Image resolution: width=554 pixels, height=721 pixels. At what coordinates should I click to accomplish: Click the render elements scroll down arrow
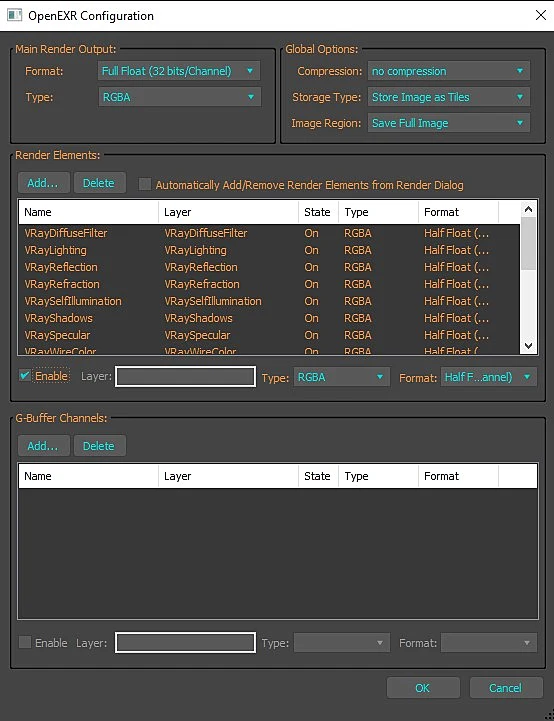coord(528,346)
